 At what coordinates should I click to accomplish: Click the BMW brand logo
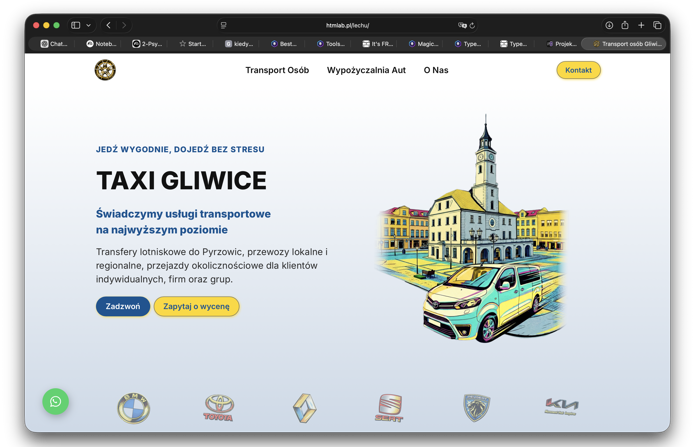tap(133, 408)
